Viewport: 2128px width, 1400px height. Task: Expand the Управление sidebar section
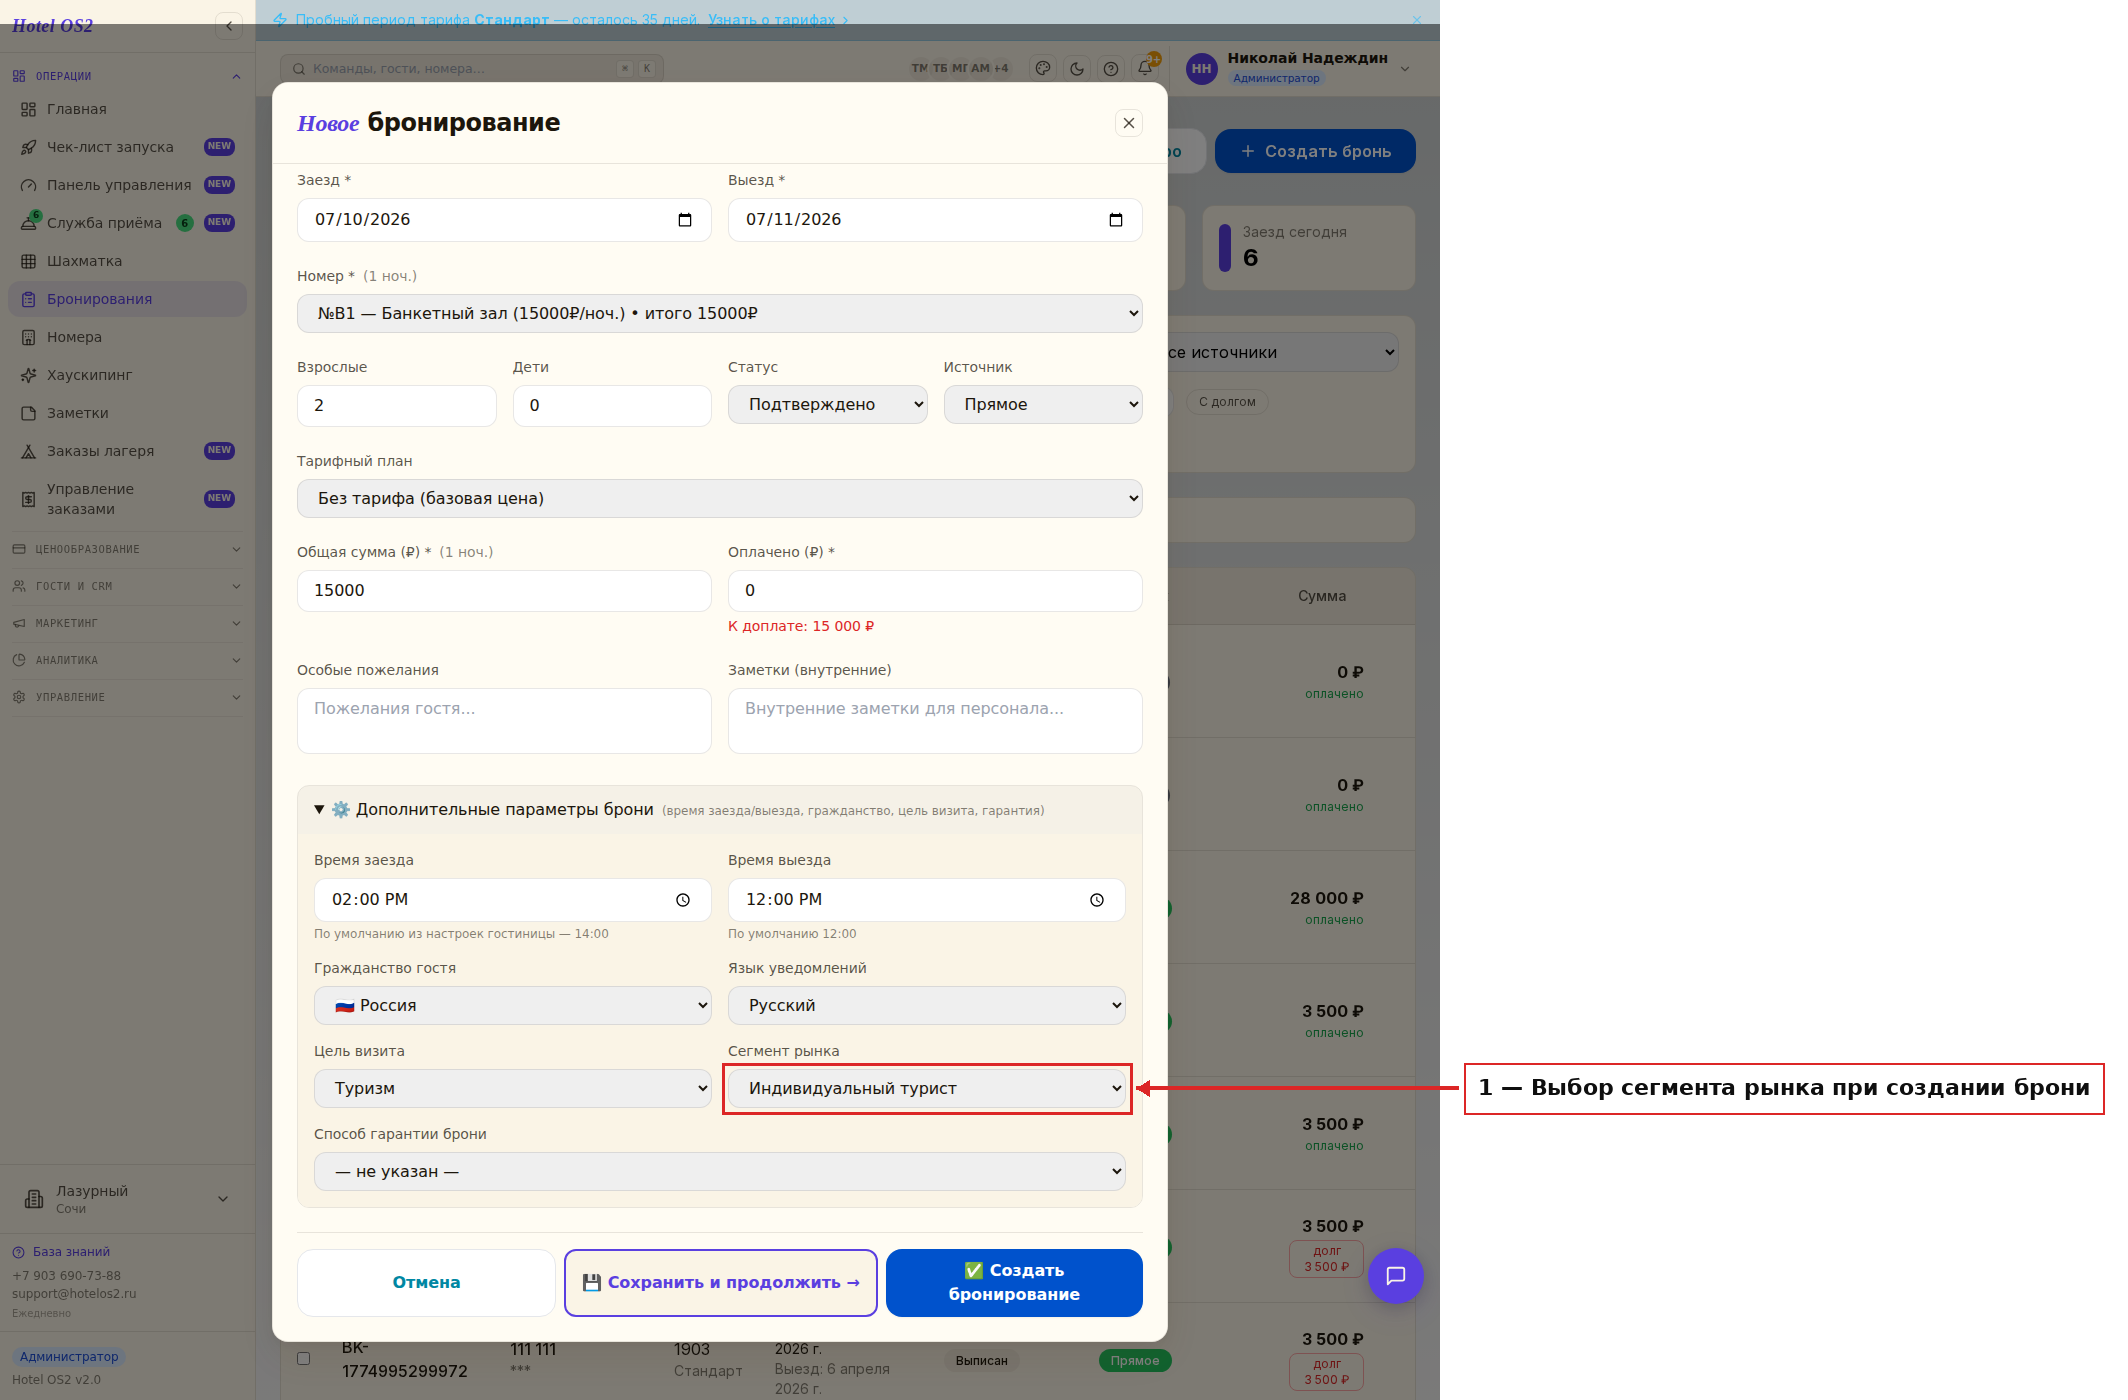pyautogui.click(x=127, y=697)
